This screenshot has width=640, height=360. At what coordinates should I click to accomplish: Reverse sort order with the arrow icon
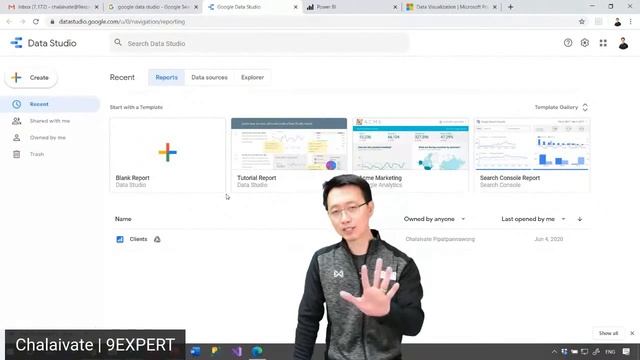pyautogui.click(x=580, y=219)
